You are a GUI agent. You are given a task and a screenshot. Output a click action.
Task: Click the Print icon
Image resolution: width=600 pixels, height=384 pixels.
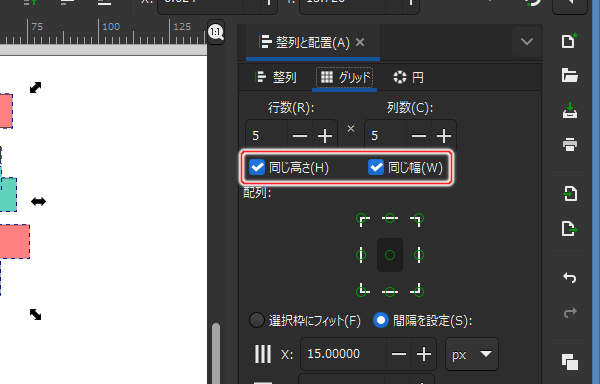(x=569, y=144)
